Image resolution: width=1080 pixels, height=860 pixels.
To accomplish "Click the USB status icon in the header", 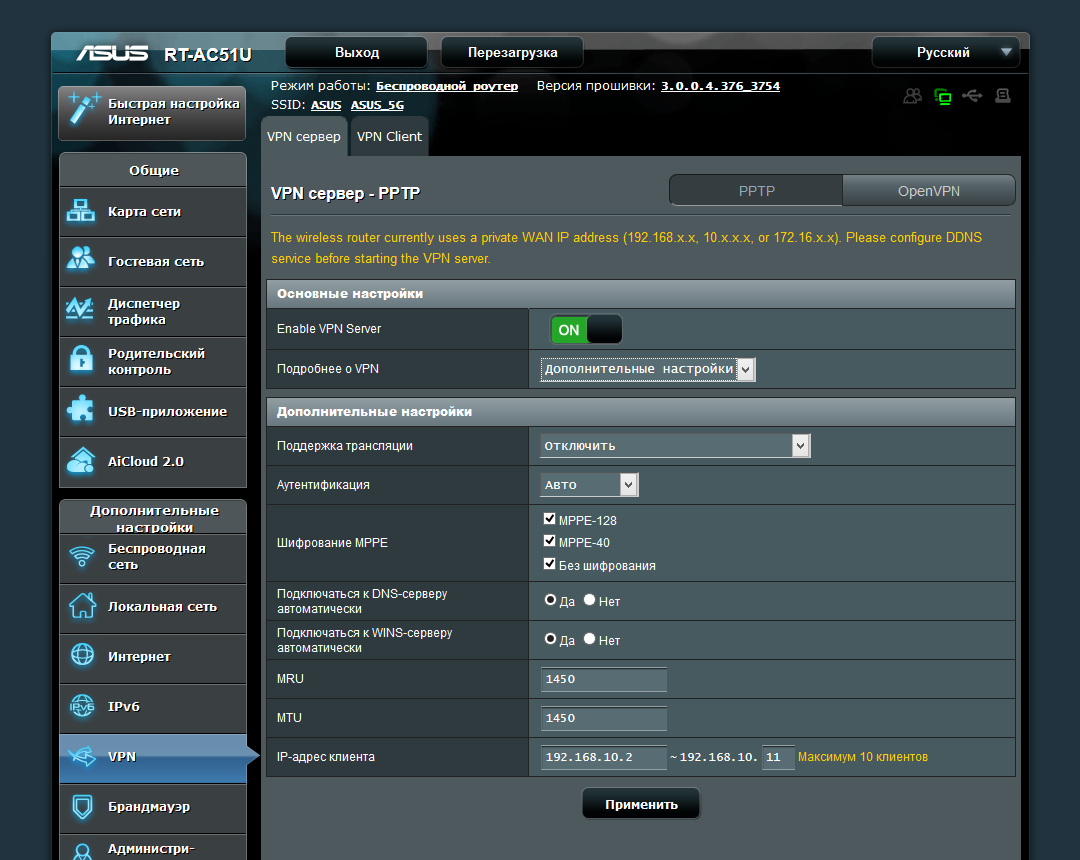I will point(973,96).
